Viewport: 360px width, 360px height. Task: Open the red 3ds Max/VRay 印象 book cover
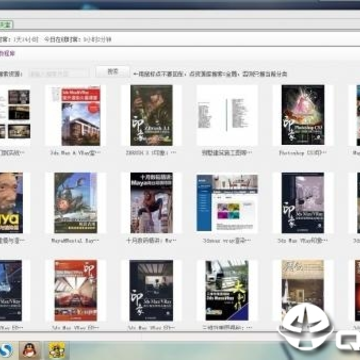76,290
